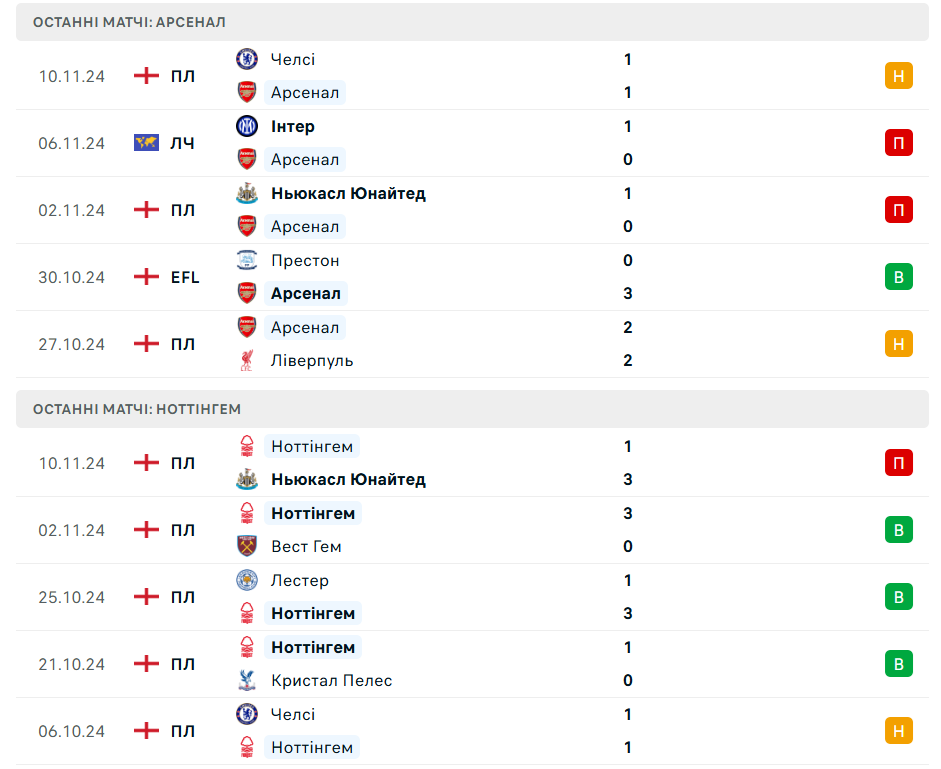Click the Chelsea crest in the 10.11.24 Arsenal match
This screenshot has width=941, height=769.
click(x=246, y=59)
